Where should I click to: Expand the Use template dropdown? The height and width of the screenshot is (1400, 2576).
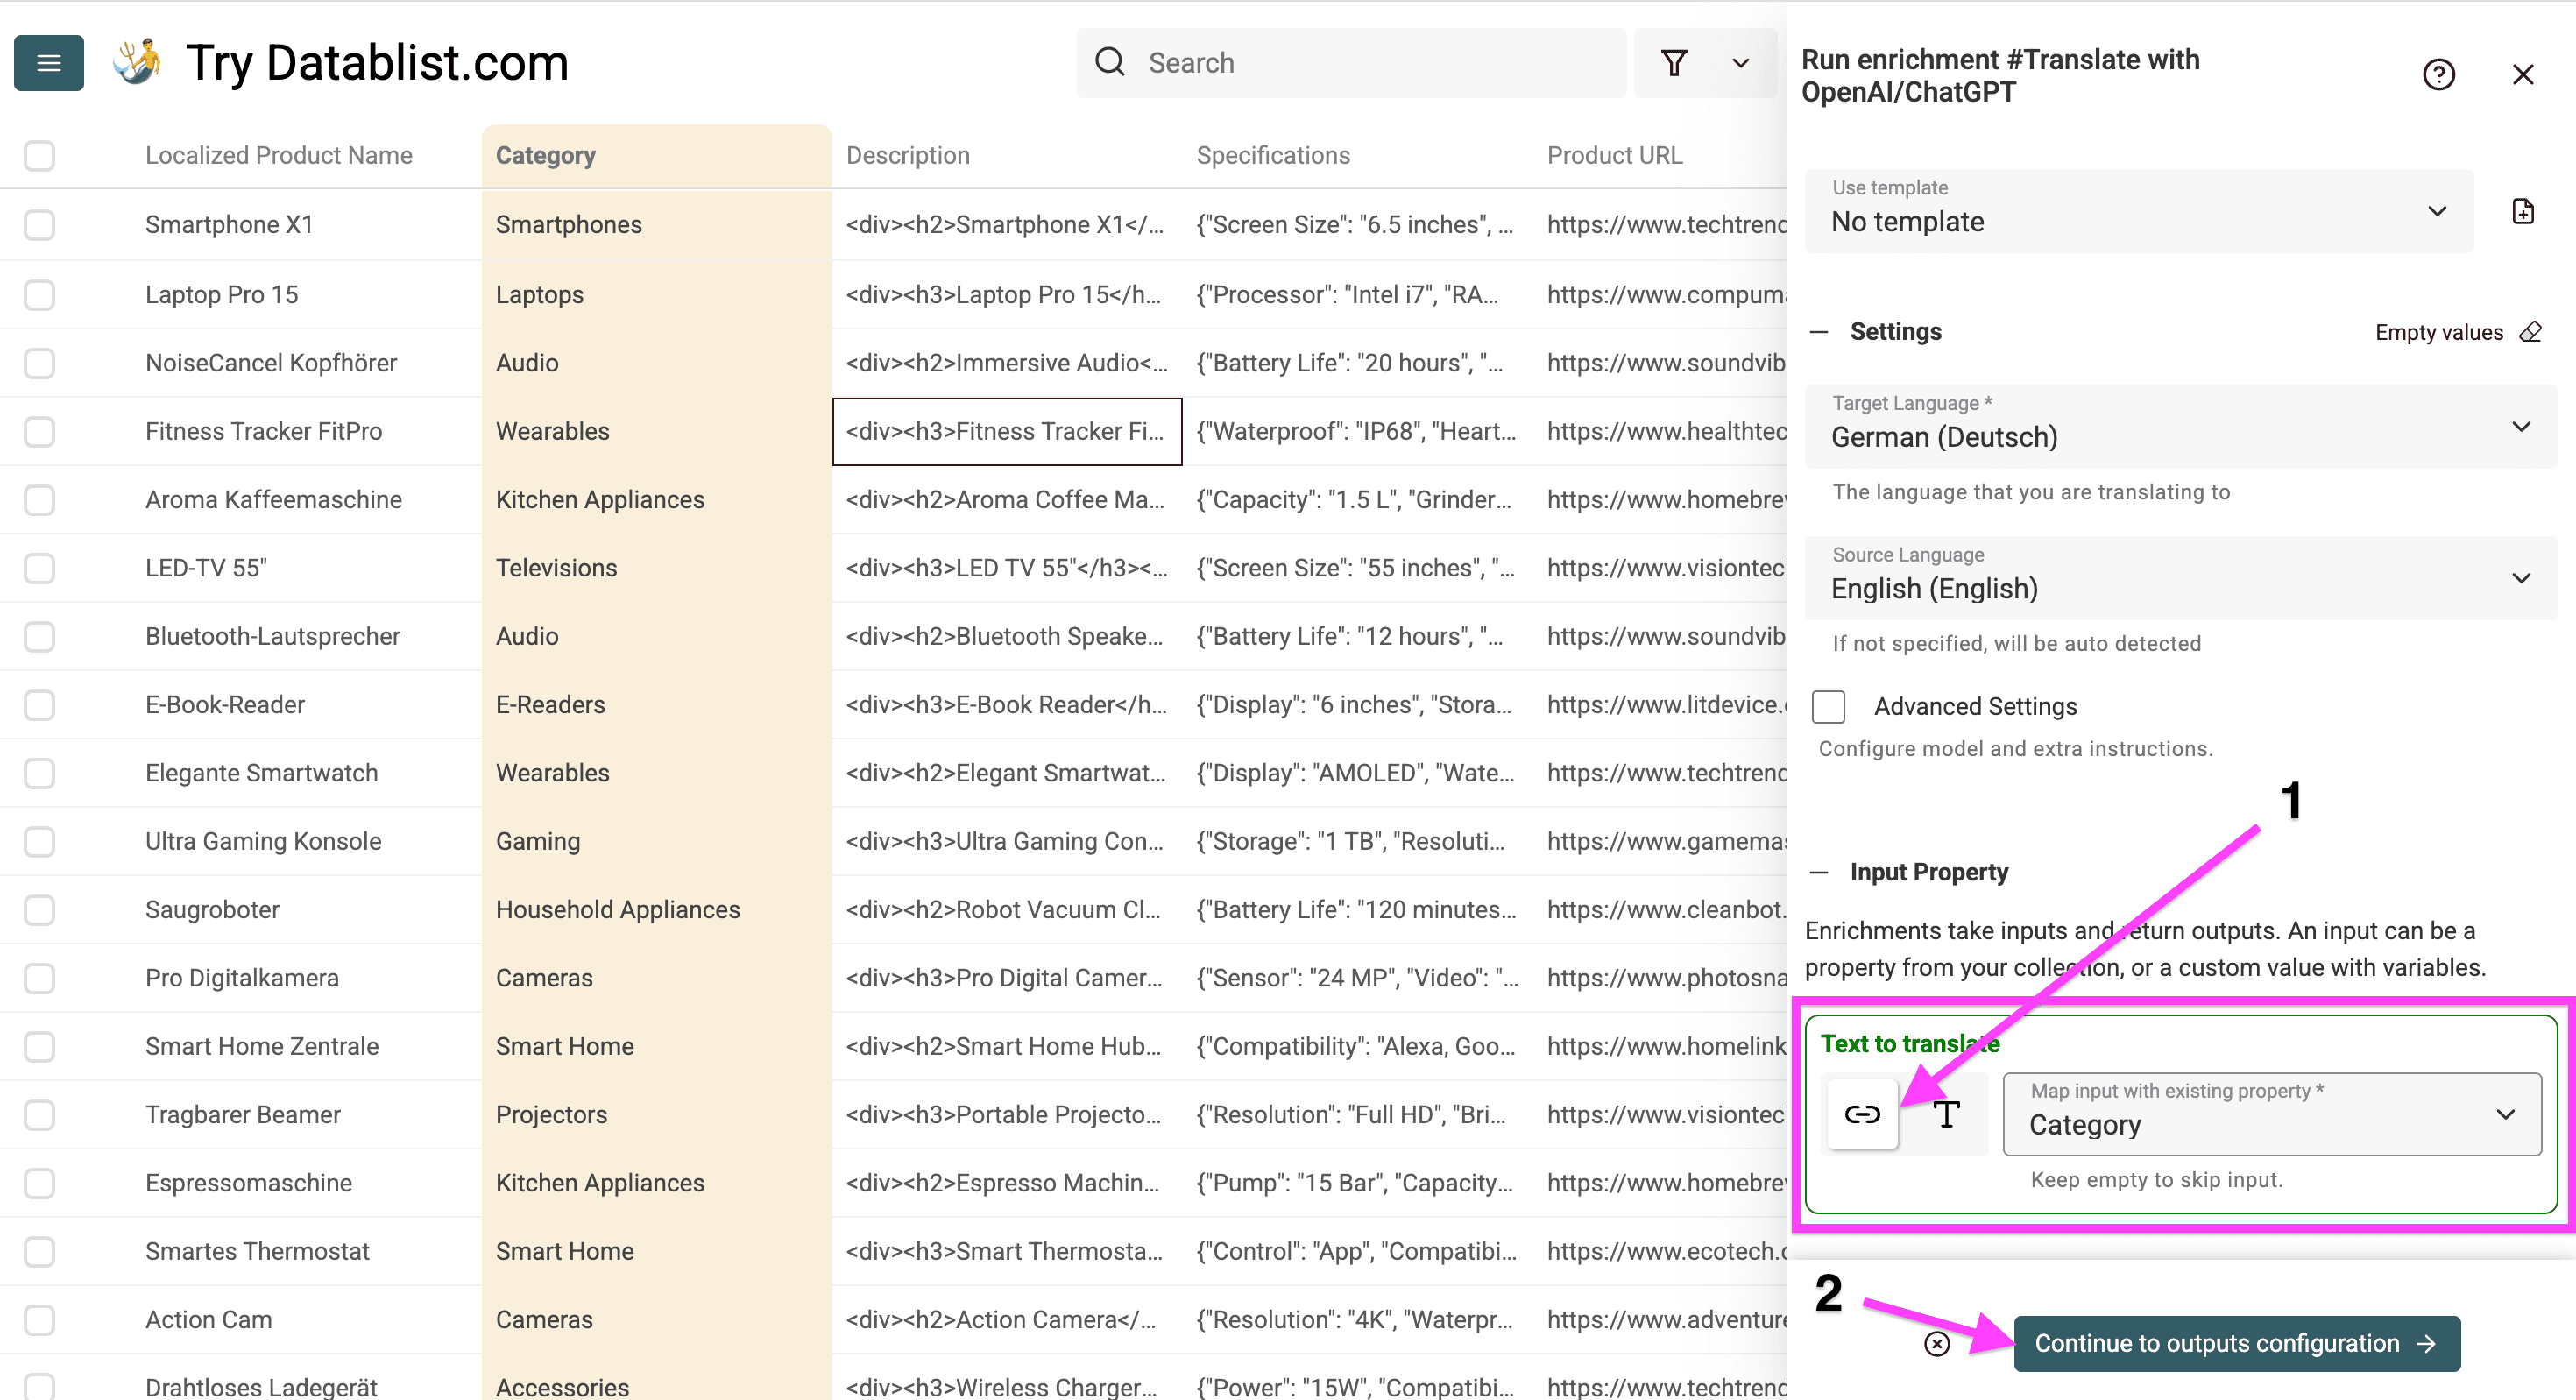pos(2138,211)
